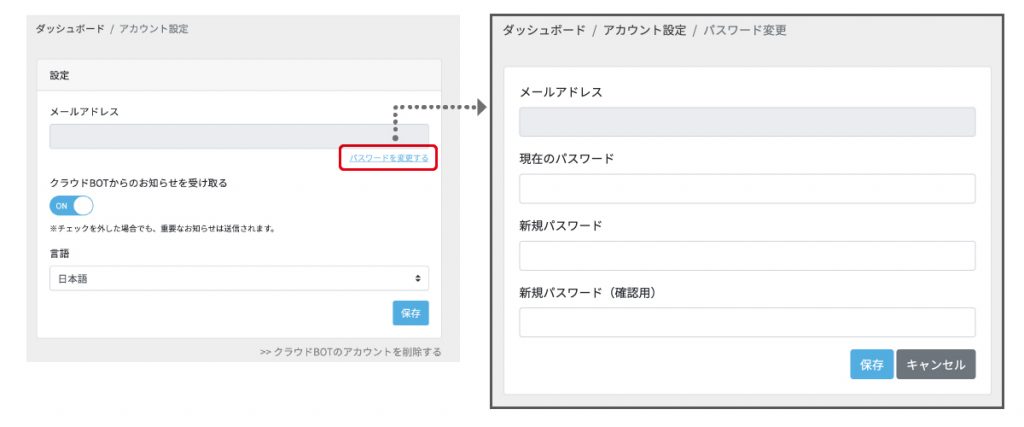Click the greyed email field in password form
The width and height of the screenshot is (1024, 427).
click(x=746, y=122)
